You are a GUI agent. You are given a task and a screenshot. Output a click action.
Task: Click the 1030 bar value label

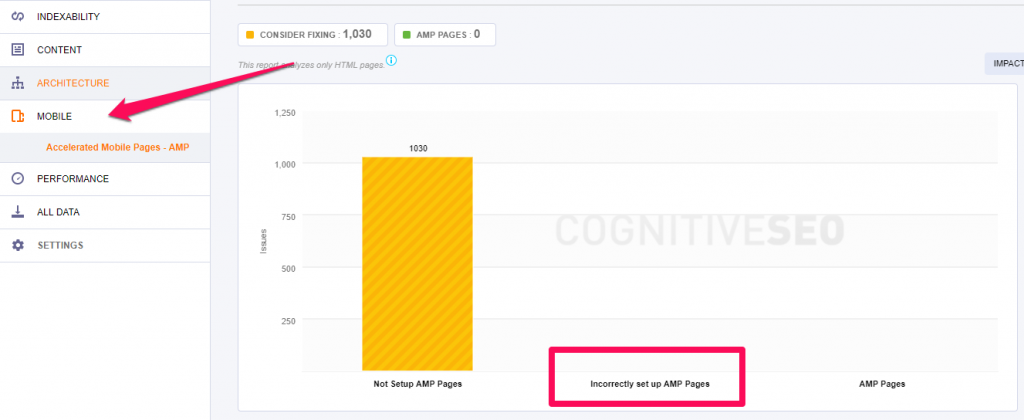(x=418, y=148)
